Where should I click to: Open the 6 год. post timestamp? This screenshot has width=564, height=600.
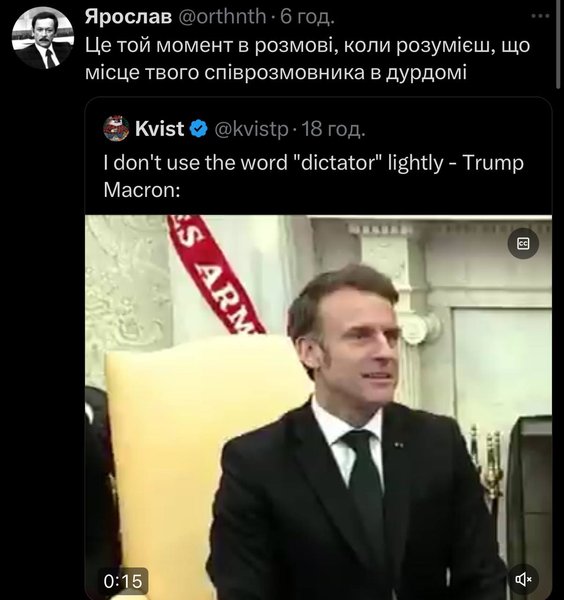click(307, 16)
